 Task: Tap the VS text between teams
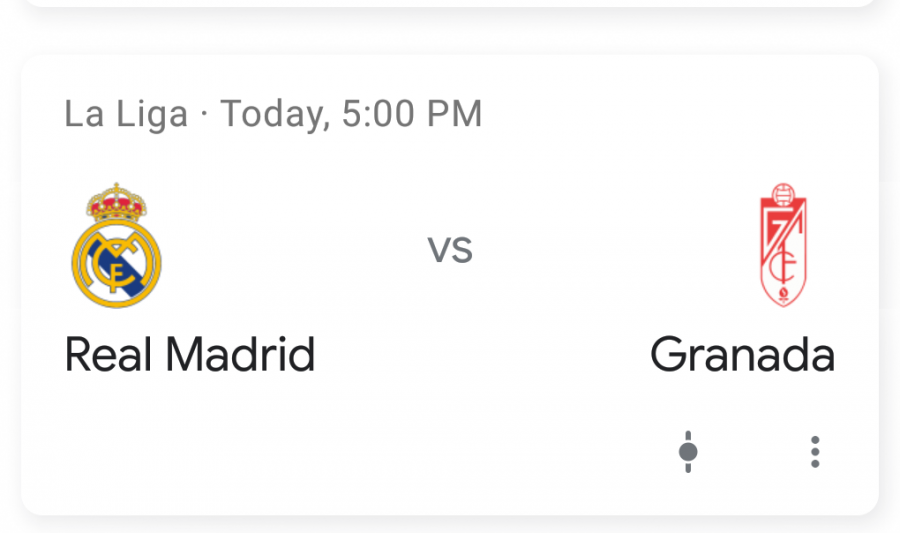click(450, 250)
